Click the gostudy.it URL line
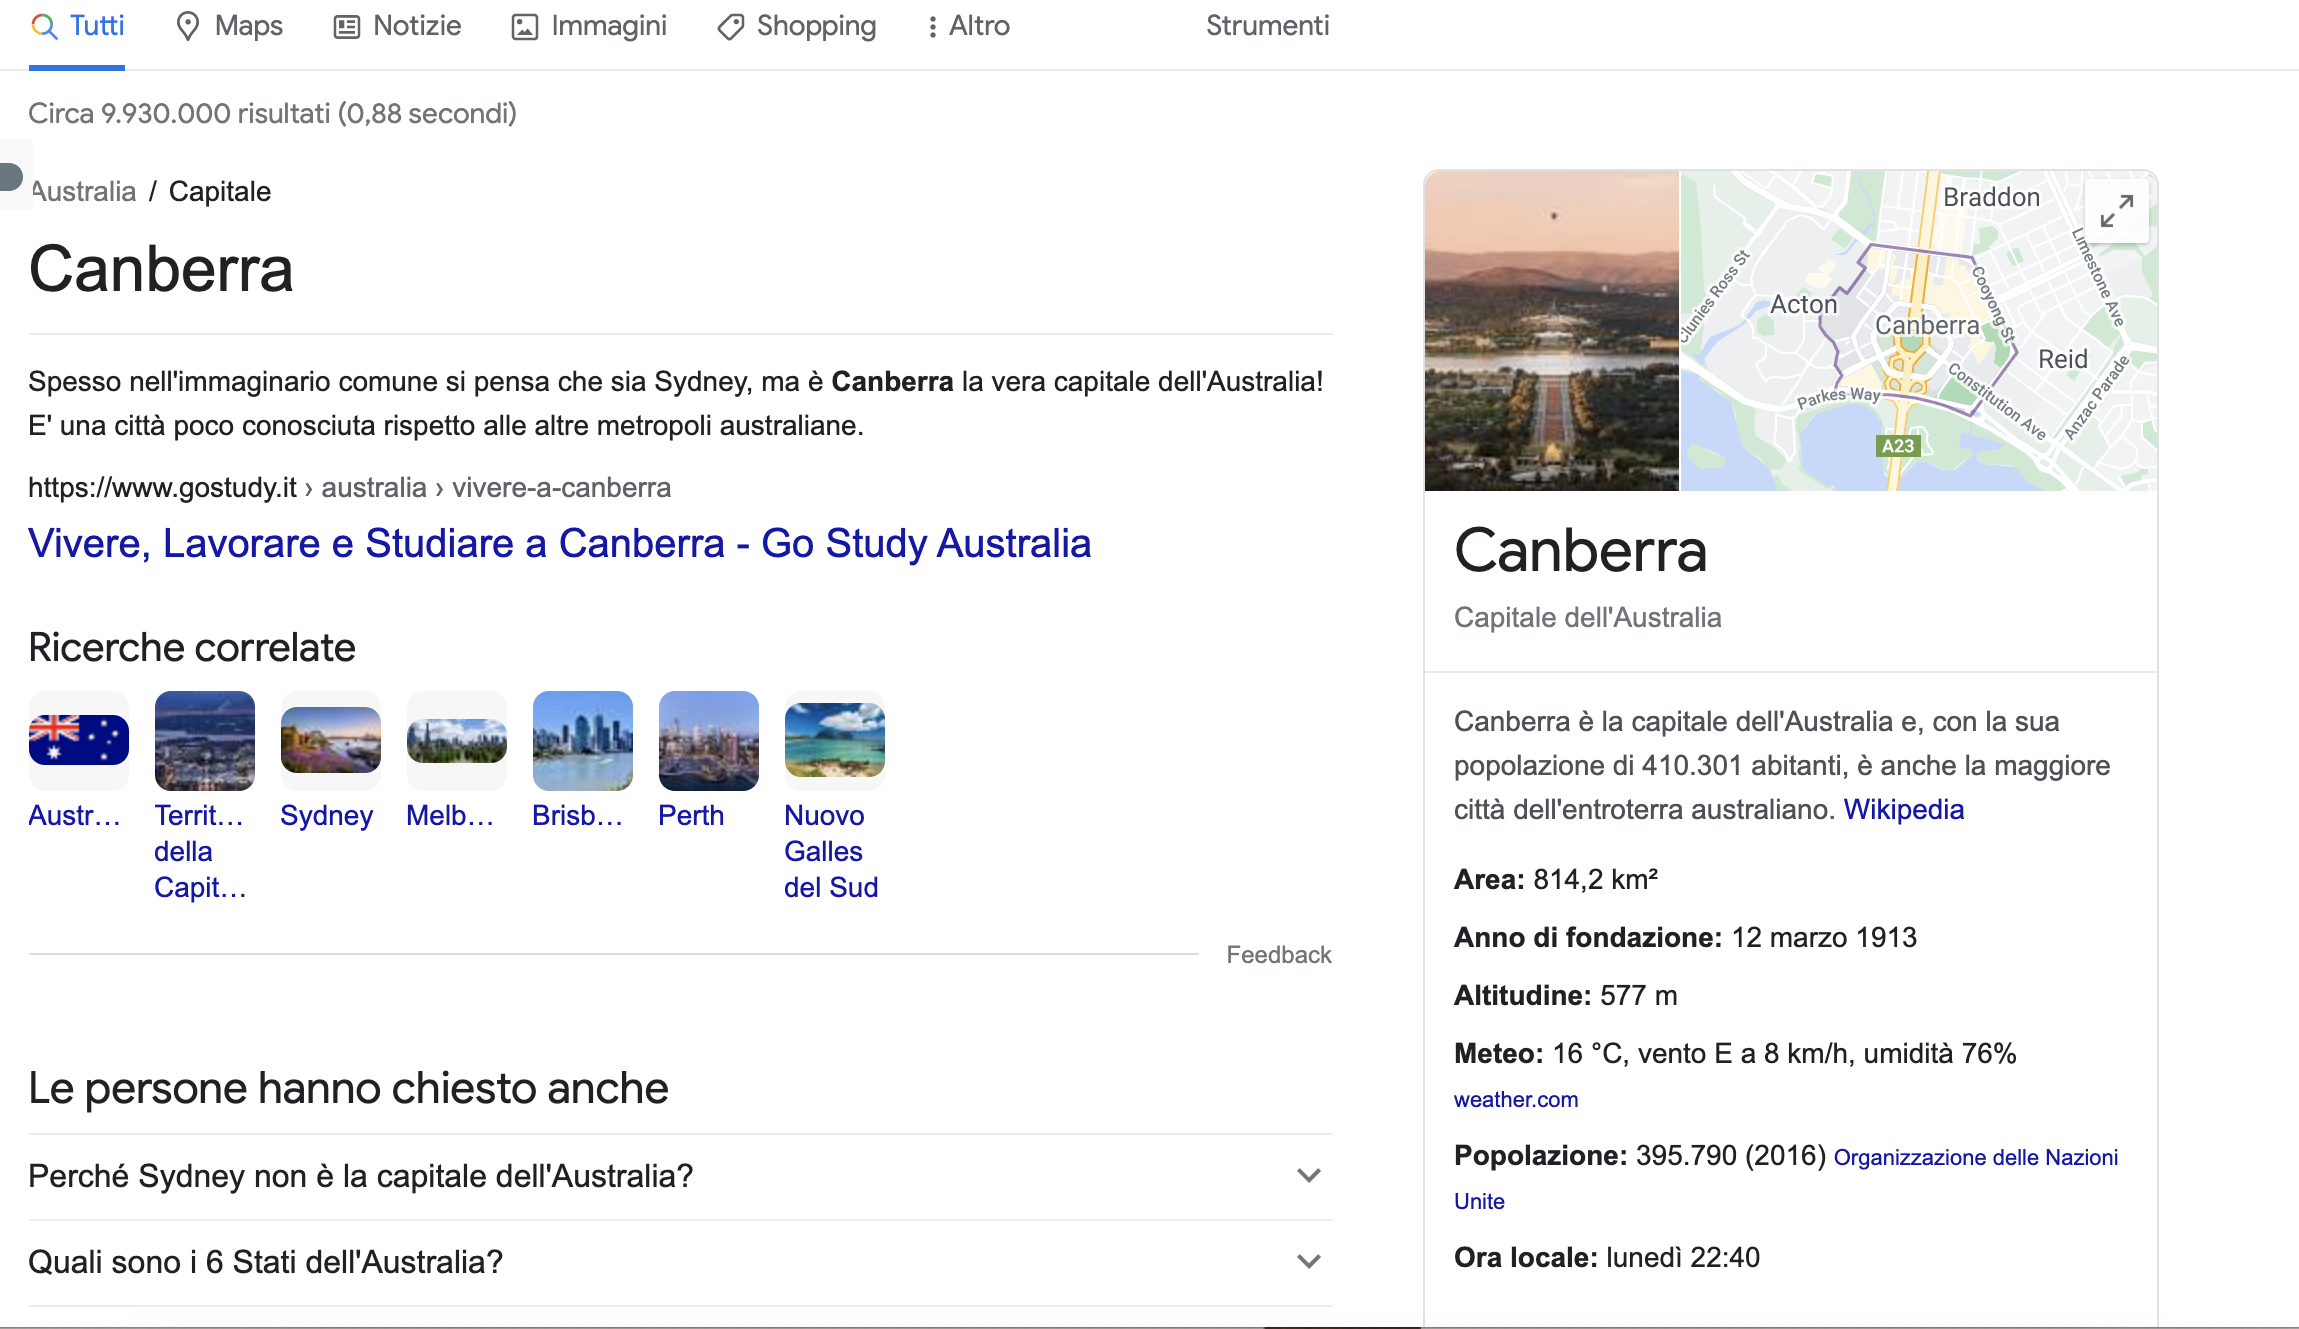The image size is (2299, 1329). 350,488
